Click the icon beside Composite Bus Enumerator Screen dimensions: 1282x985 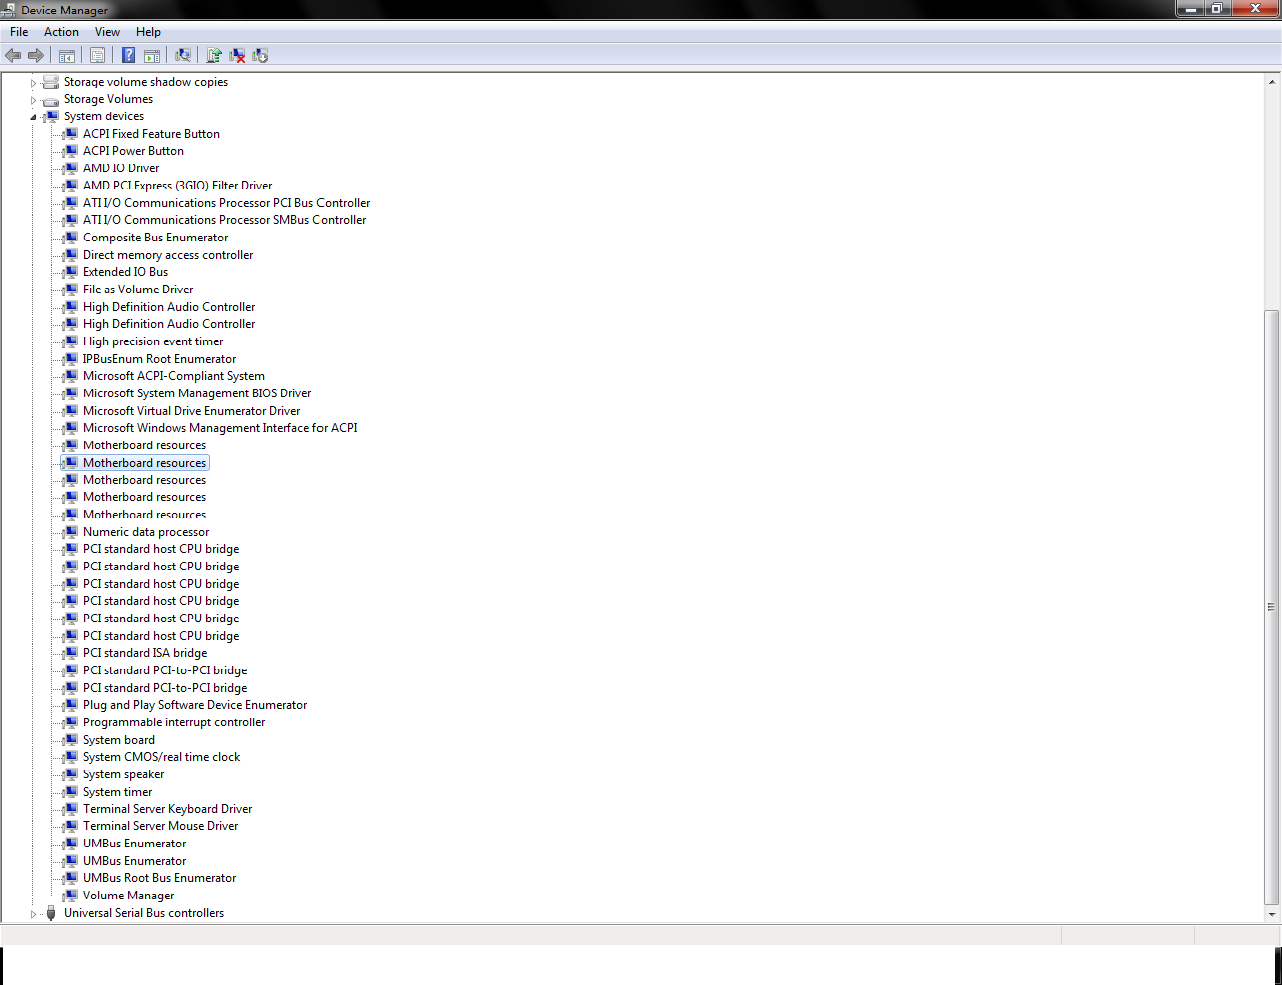point(70,238)
